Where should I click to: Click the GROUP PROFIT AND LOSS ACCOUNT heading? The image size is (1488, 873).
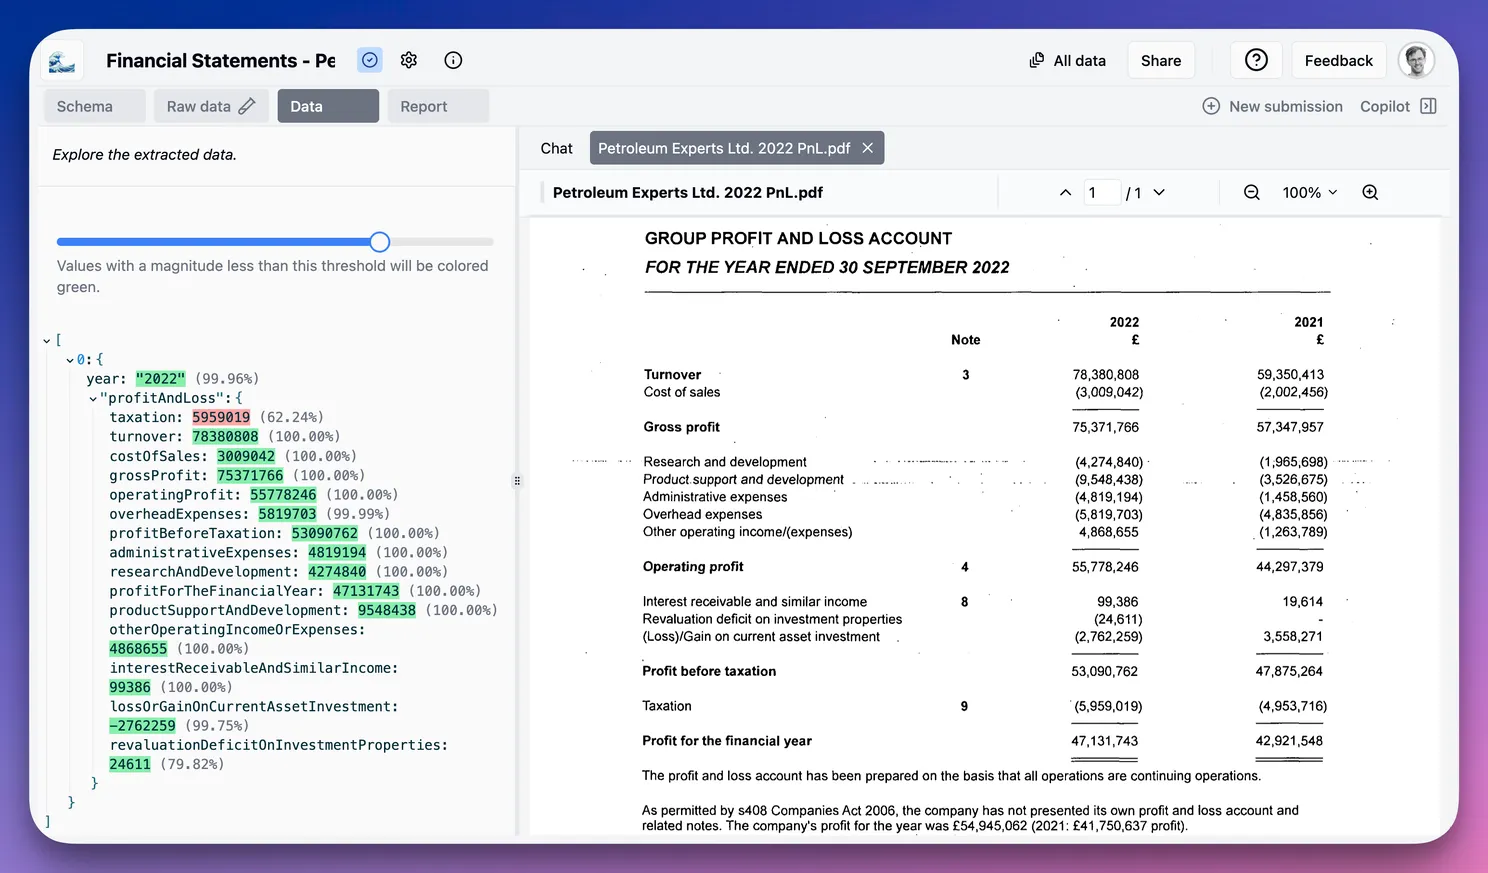pyautogui.click(x=798, y=238)
